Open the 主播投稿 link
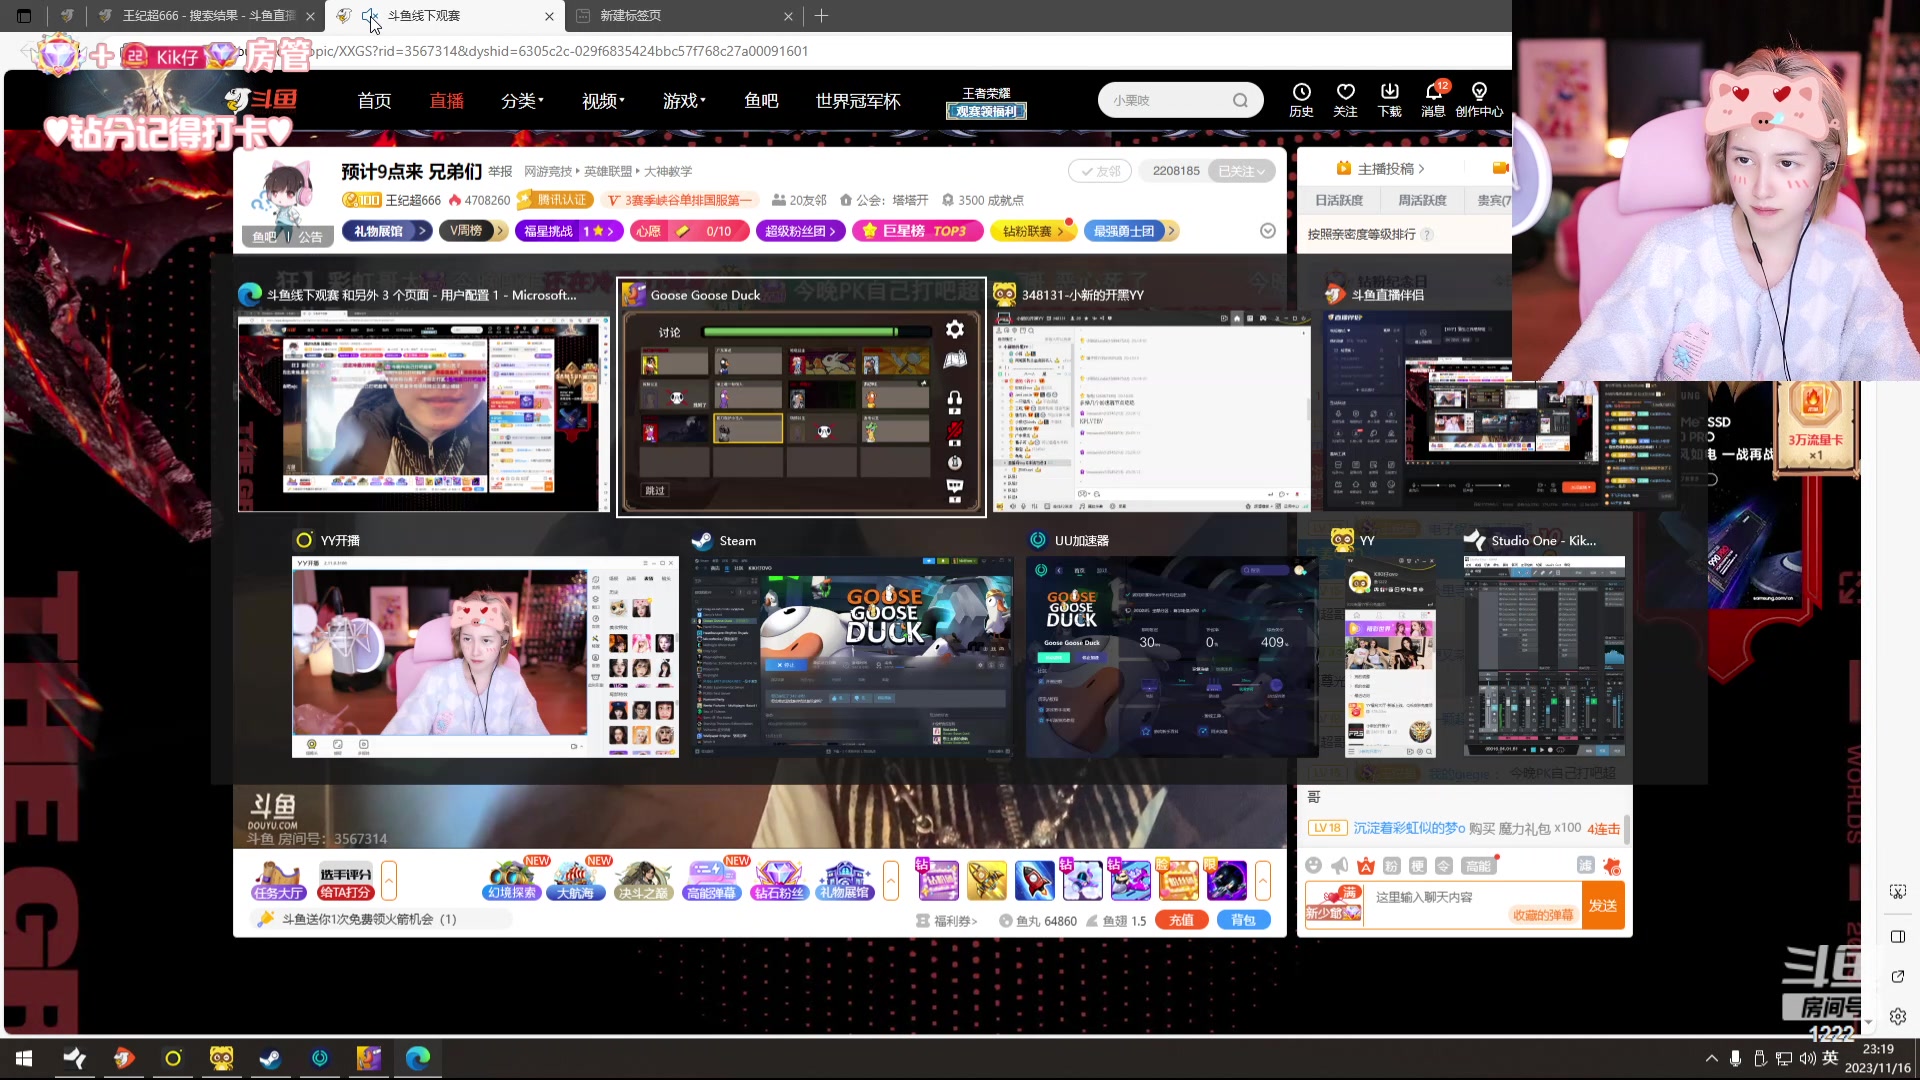This screenshot has height=1080, width=1920. (x=1380, y=169)
